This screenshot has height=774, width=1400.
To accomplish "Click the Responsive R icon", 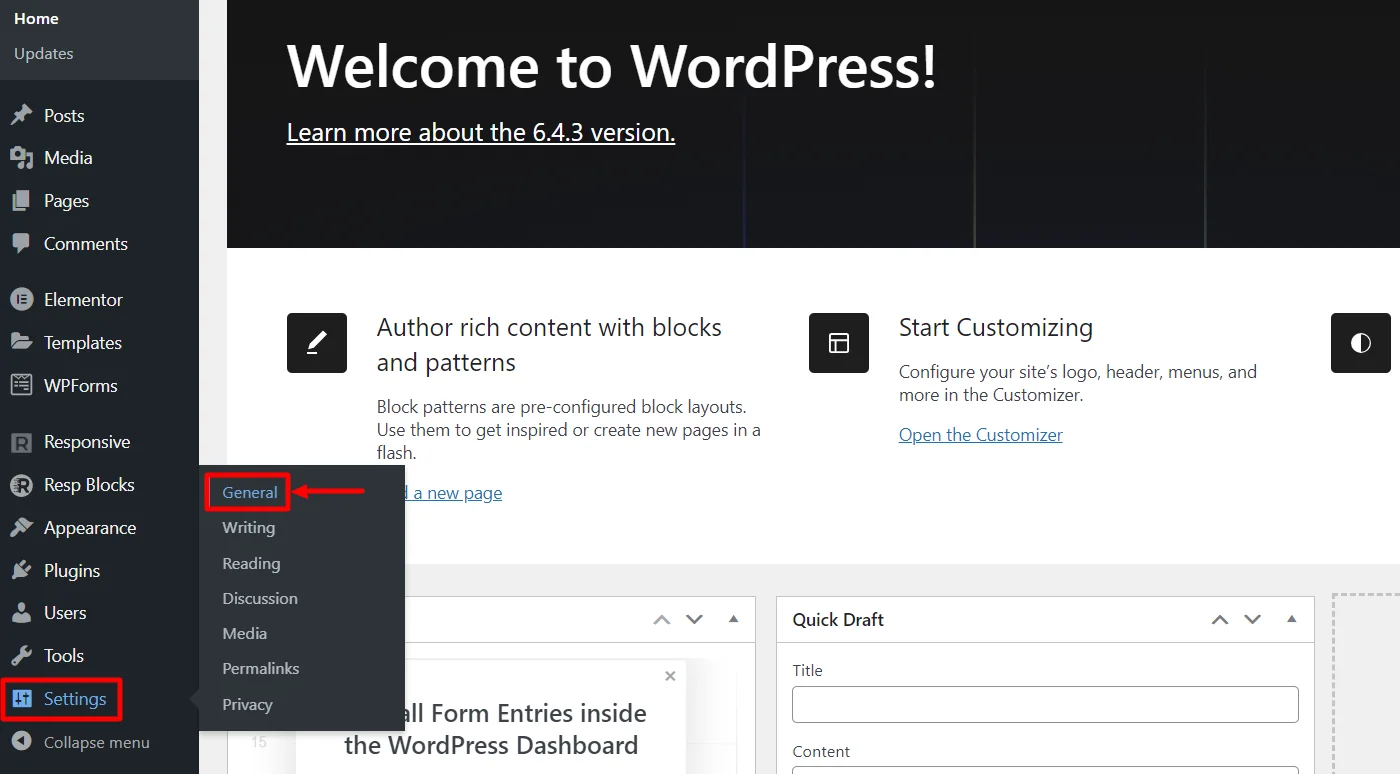I will 22,442.
